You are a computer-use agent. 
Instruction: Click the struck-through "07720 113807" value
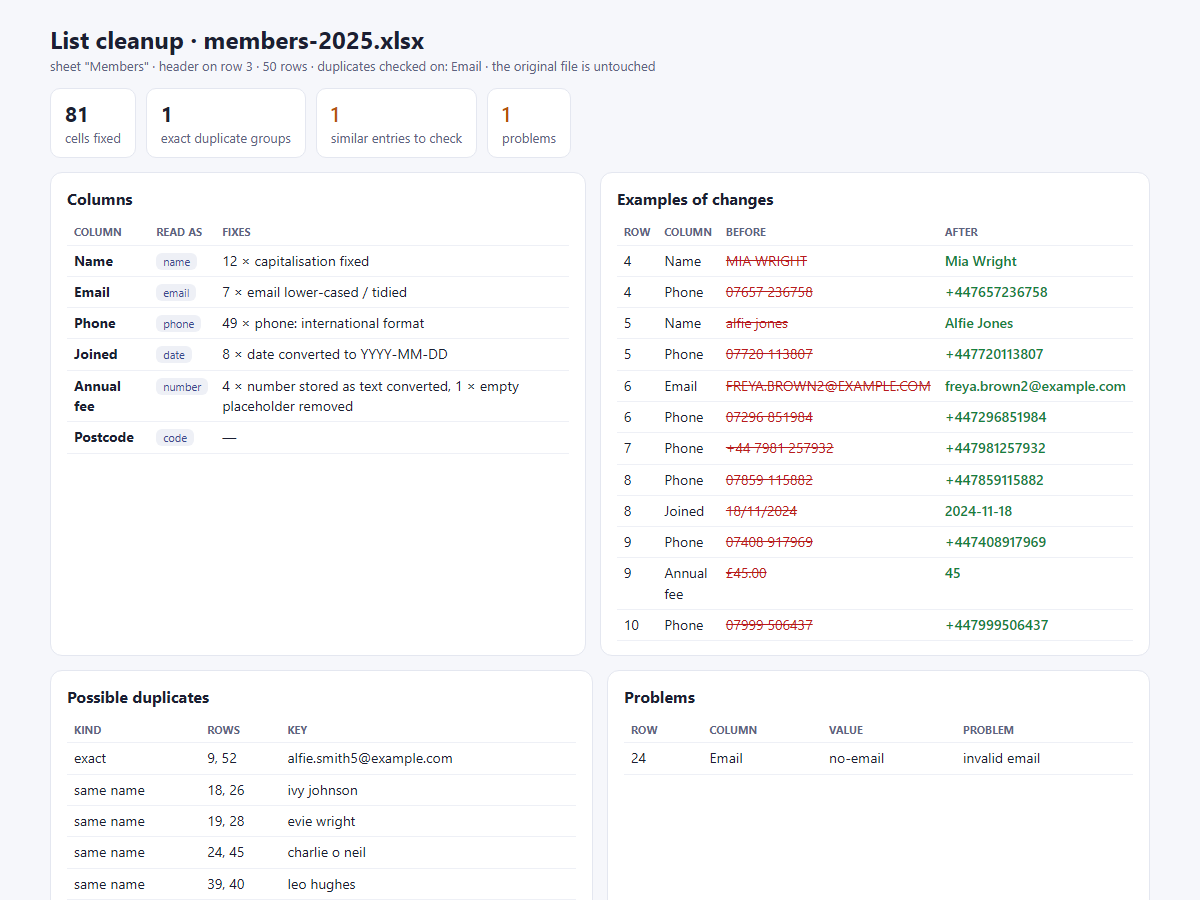point(769,354)
